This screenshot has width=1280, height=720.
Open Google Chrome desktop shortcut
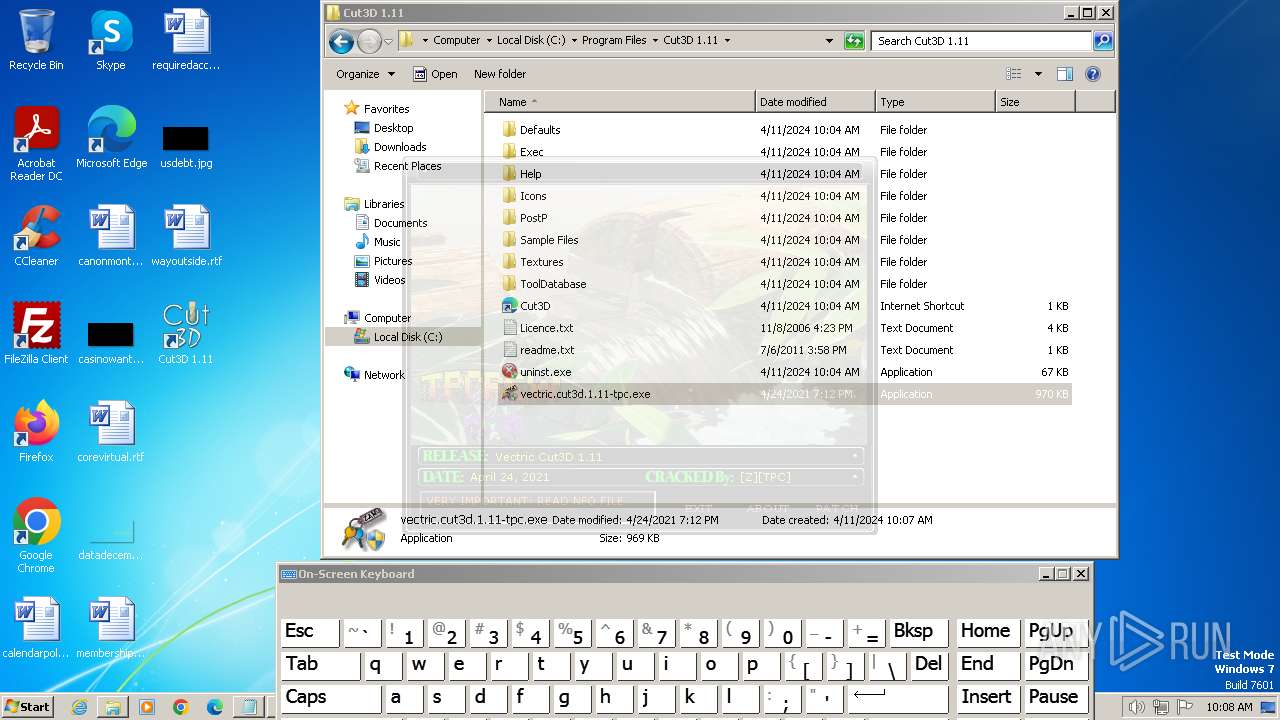[x=36, y=536]
